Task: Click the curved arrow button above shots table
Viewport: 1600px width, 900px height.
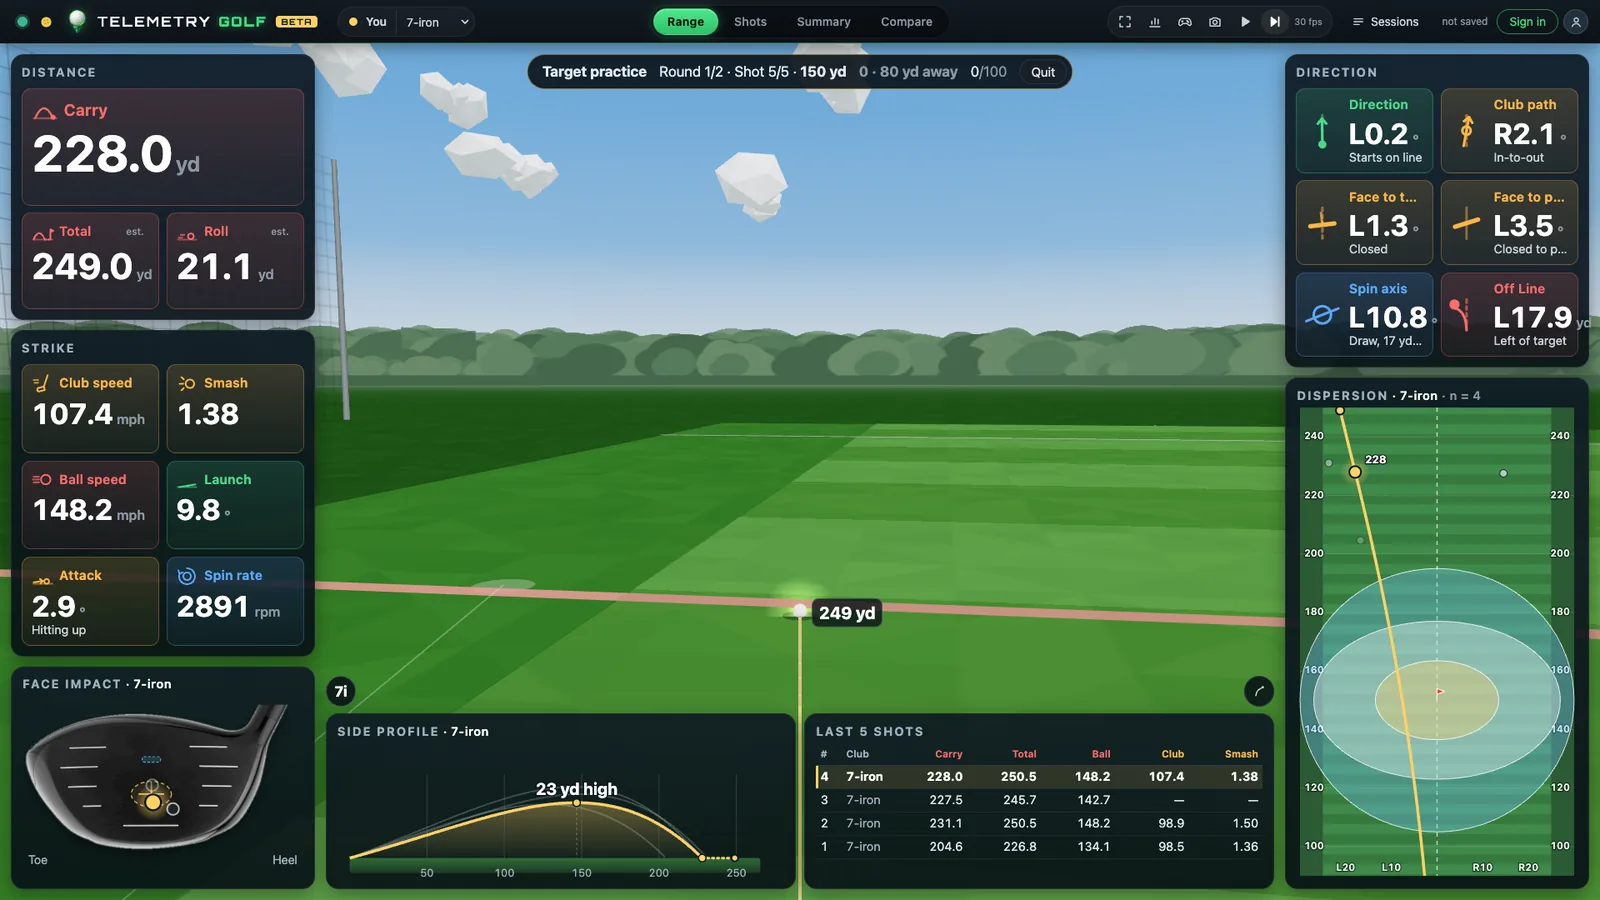Action: 1259,691
